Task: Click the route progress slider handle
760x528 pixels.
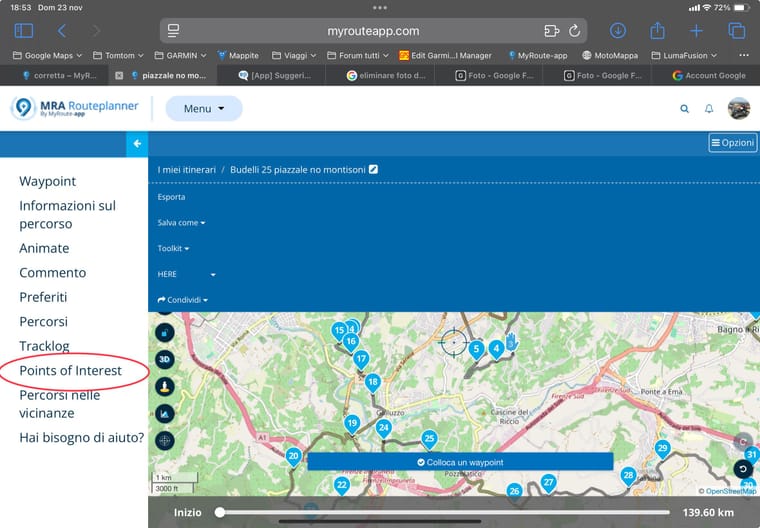Action: pyautogui.click(x=220, y=512)
